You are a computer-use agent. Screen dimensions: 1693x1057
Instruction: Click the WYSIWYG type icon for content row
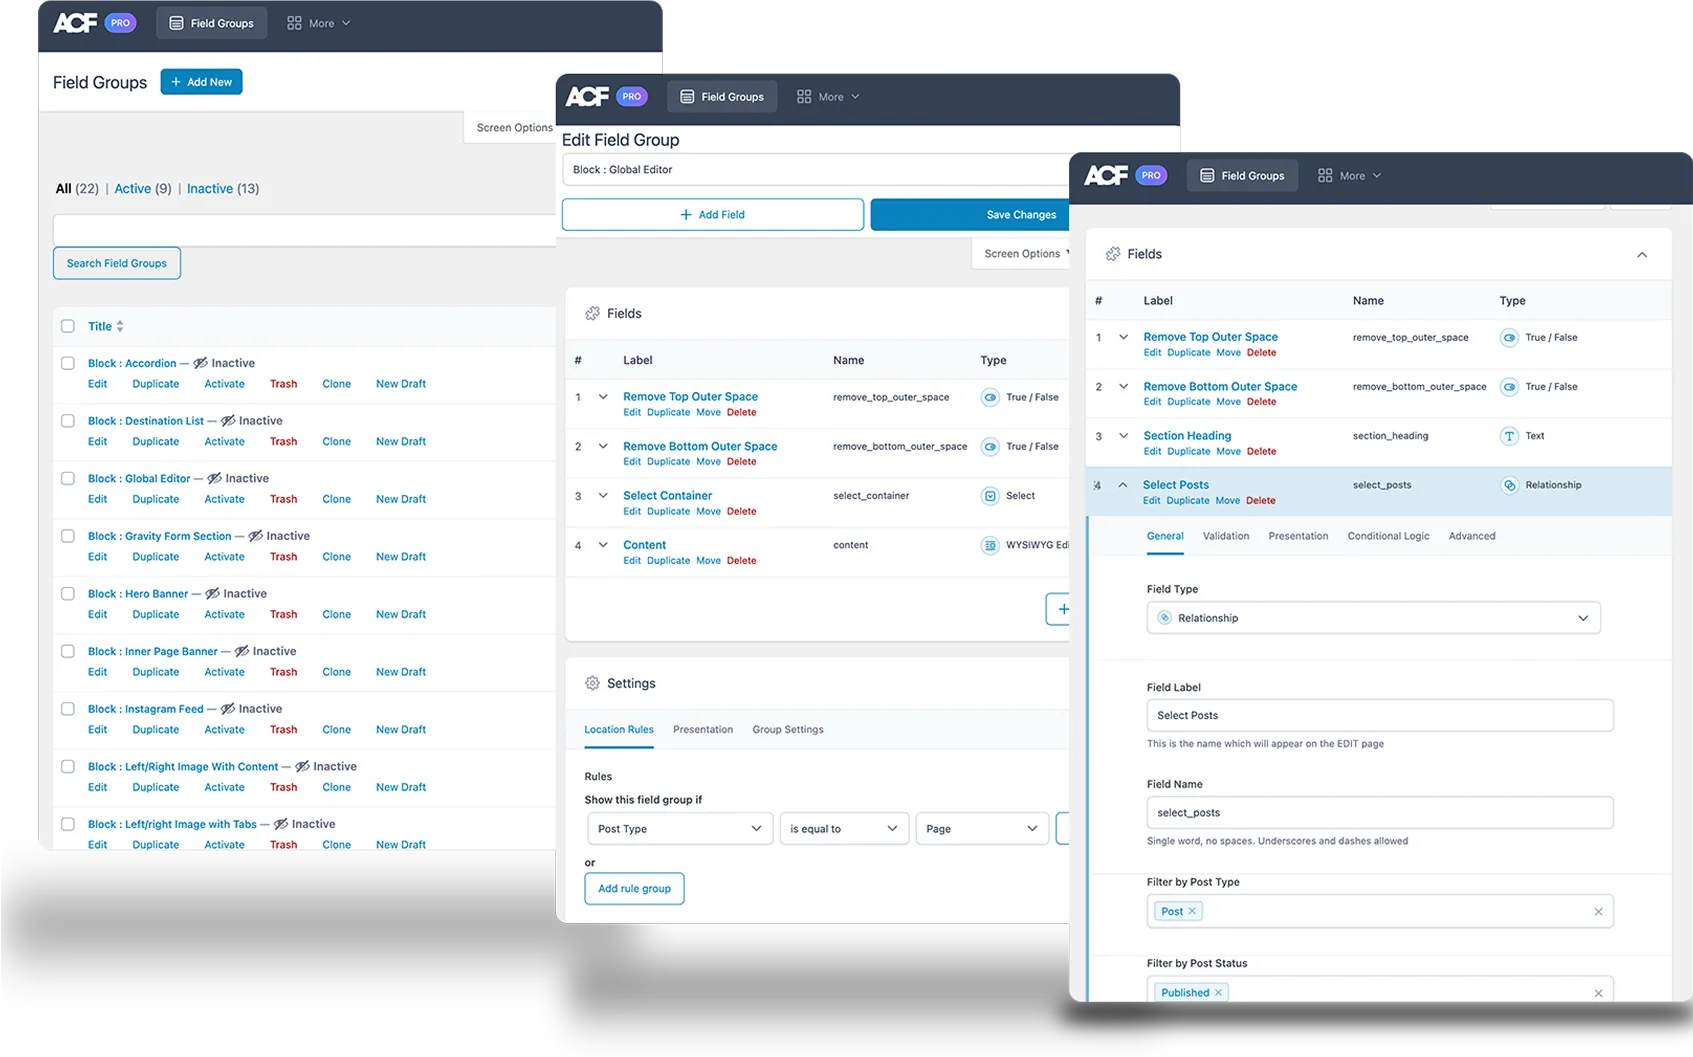[990, 545]
